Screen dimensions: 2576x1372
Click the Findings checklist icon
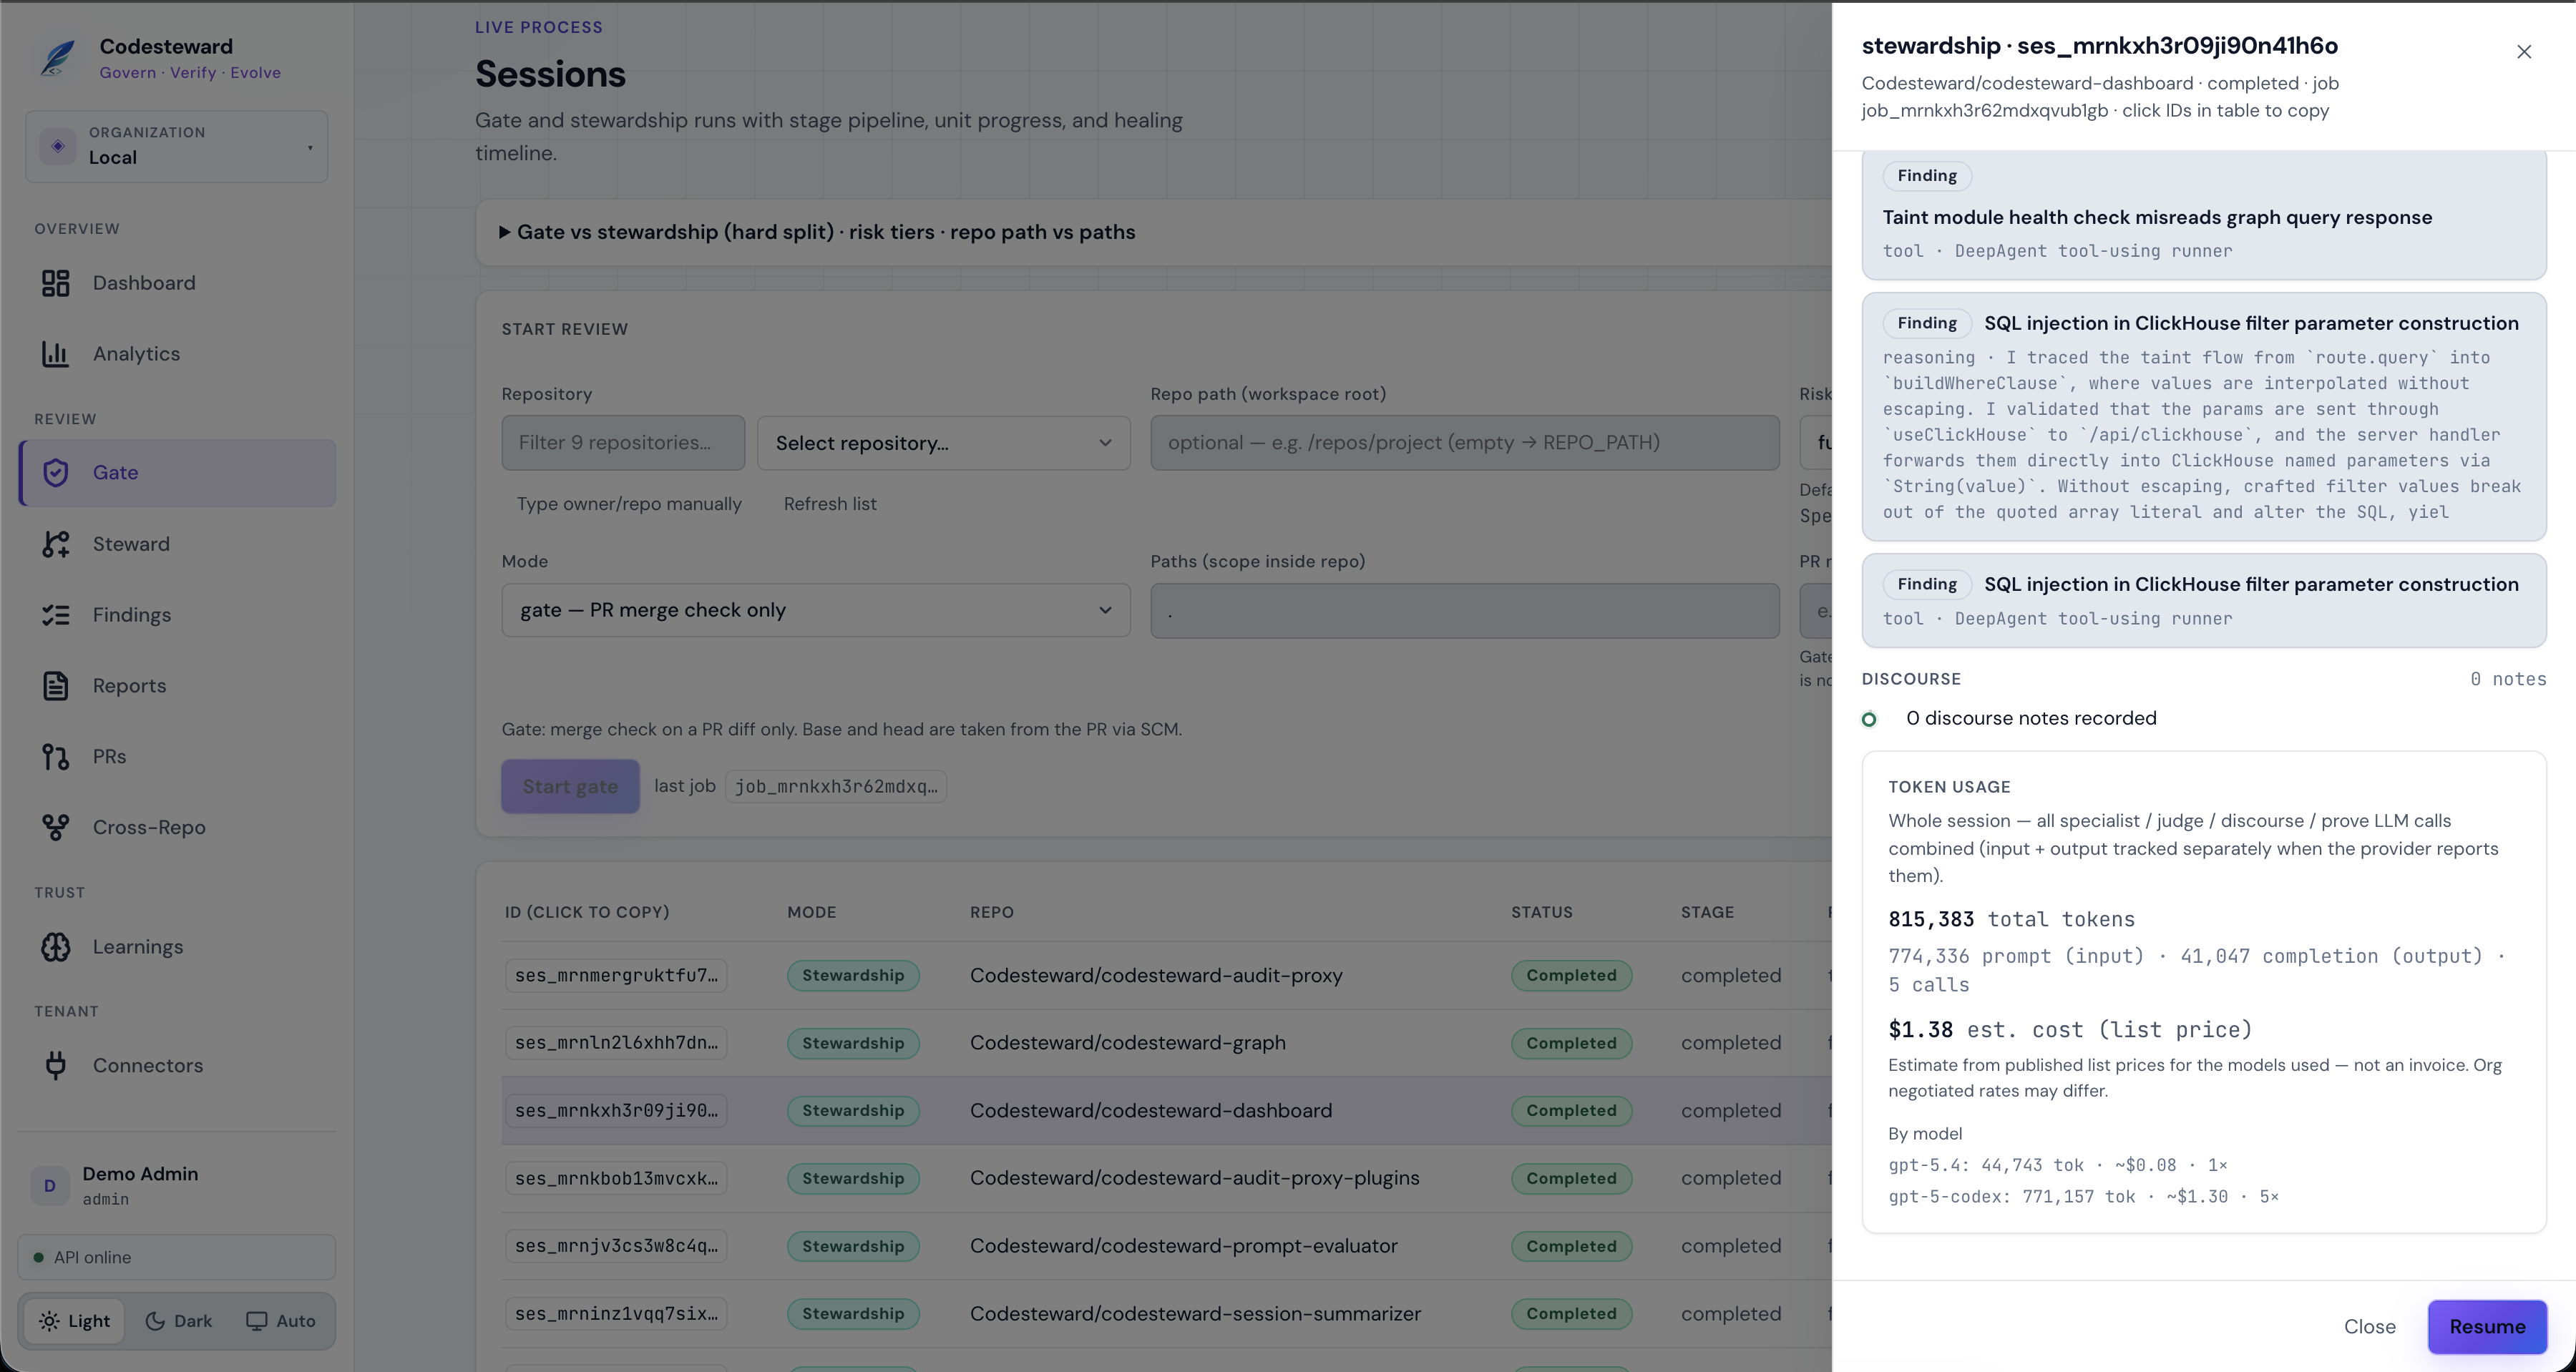(x=56, y=615)
